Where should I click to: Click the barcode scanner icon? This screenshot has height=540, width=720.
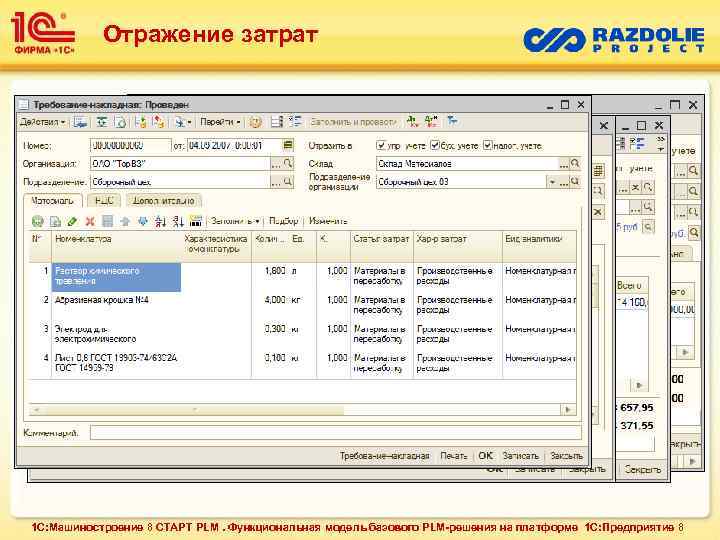pyautogui.click(x=196, y=222)
